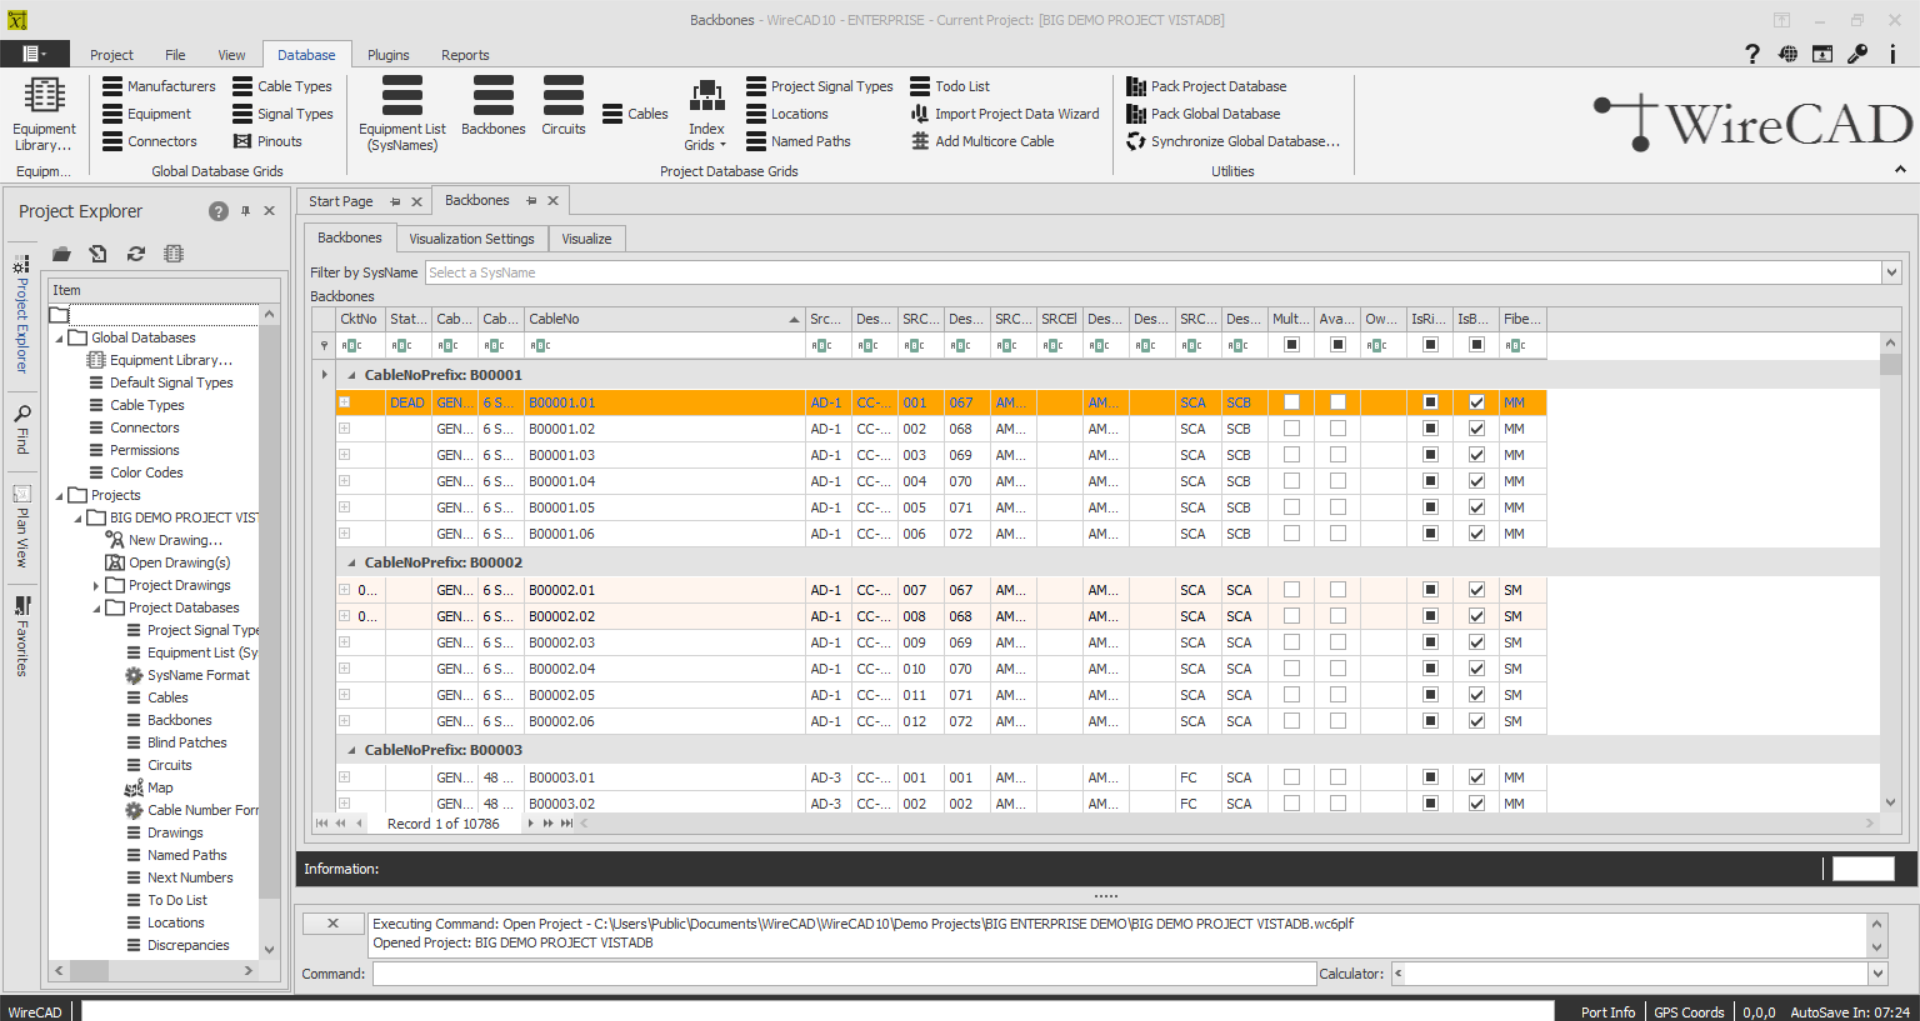Open the Equipment Library ribbon icon
The width and height of the screenshot is (1920, 1021).
coord(43,114)
